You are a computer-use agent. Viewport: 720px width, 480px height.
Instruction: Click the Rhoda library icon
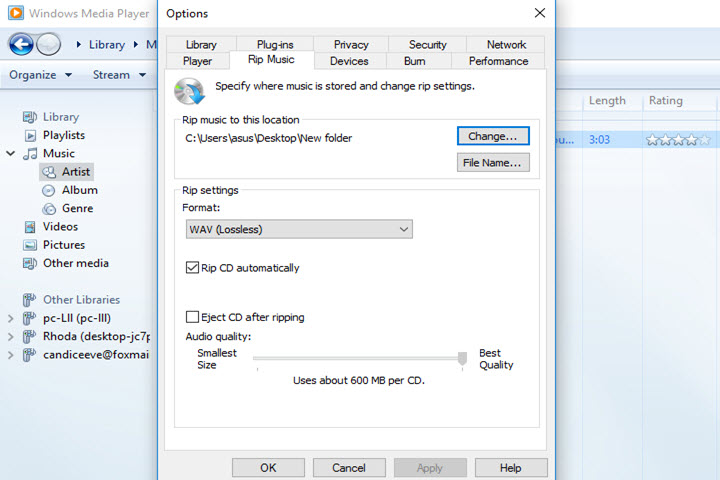click(29, 337)
